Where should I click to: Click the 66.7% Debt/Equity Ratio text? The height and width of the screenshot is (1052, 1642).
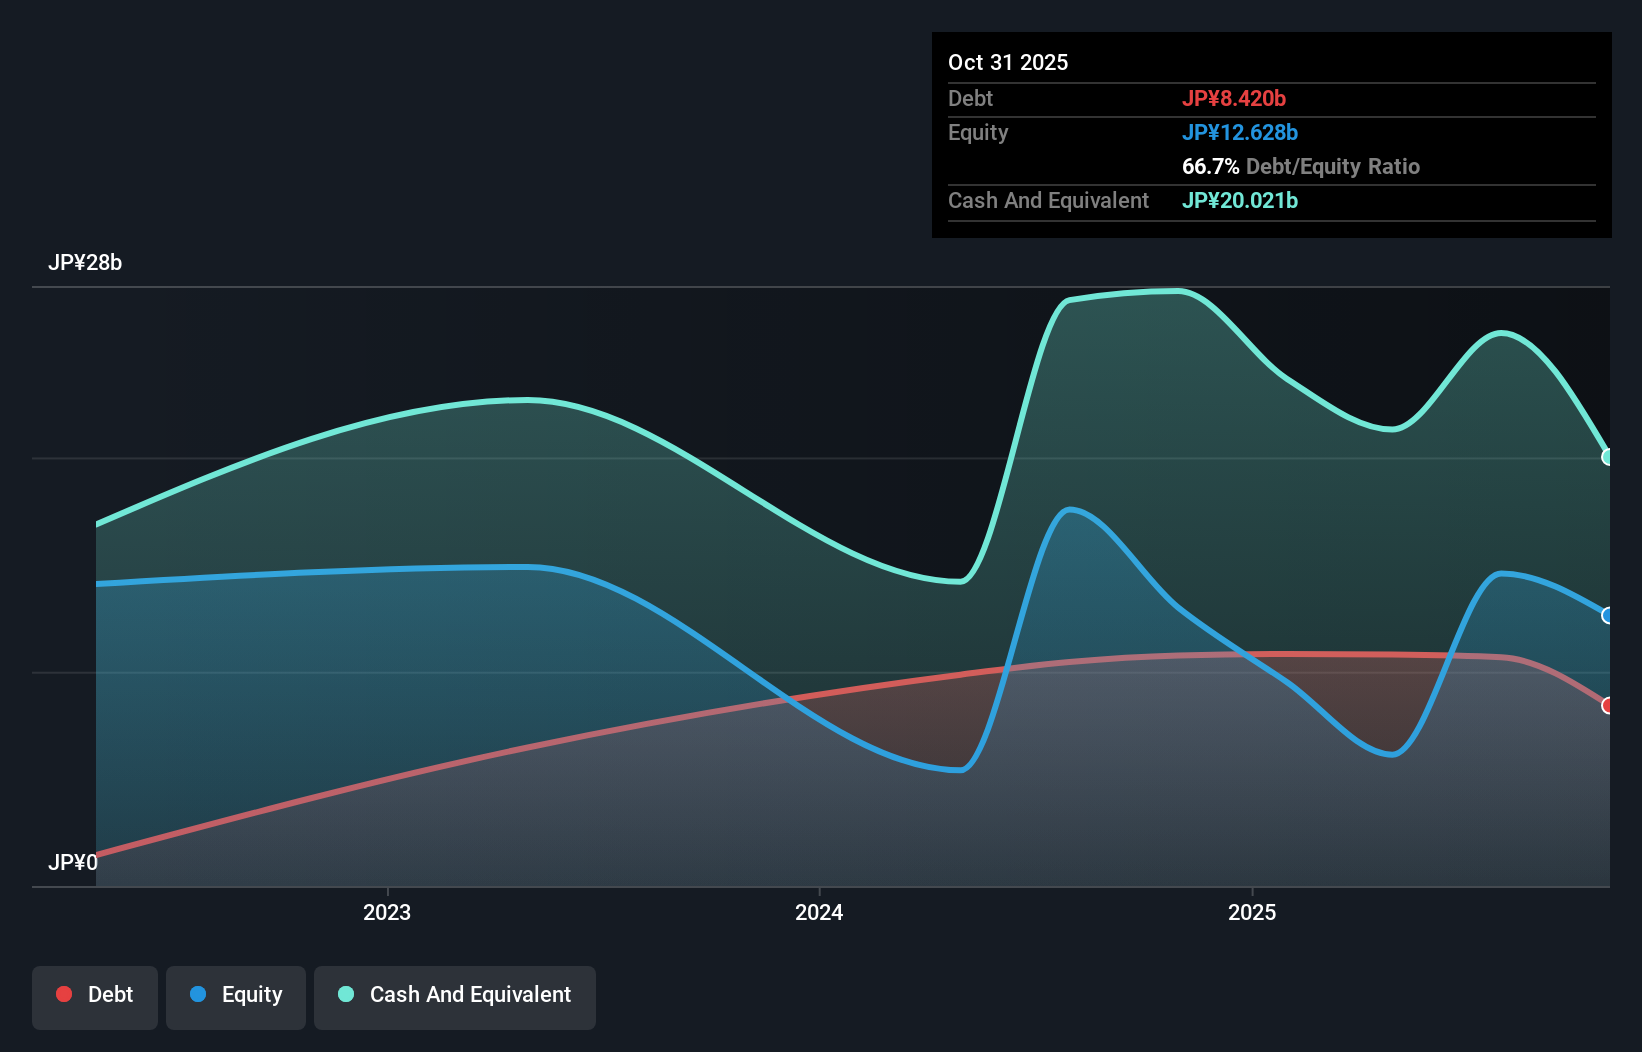point(1300,166)
